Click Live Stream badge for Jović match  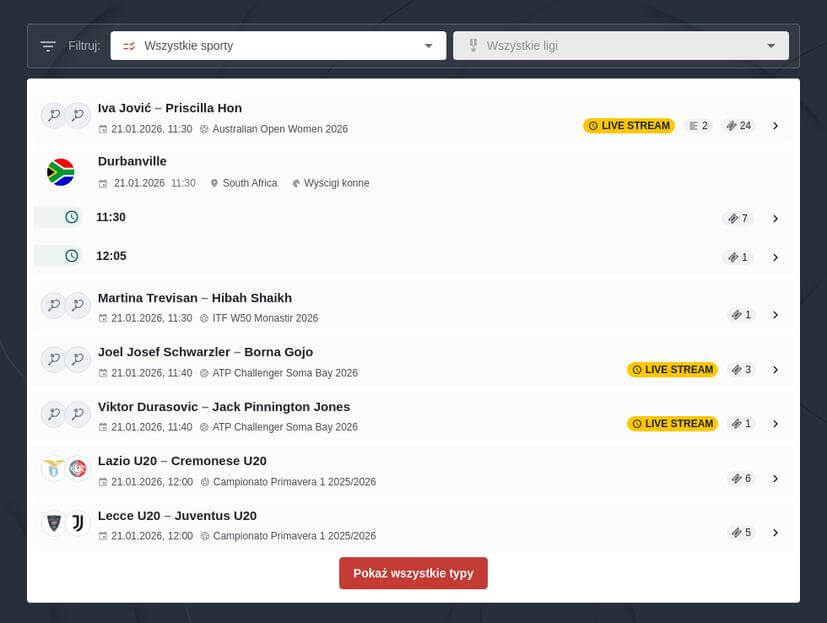click(629, 126)
